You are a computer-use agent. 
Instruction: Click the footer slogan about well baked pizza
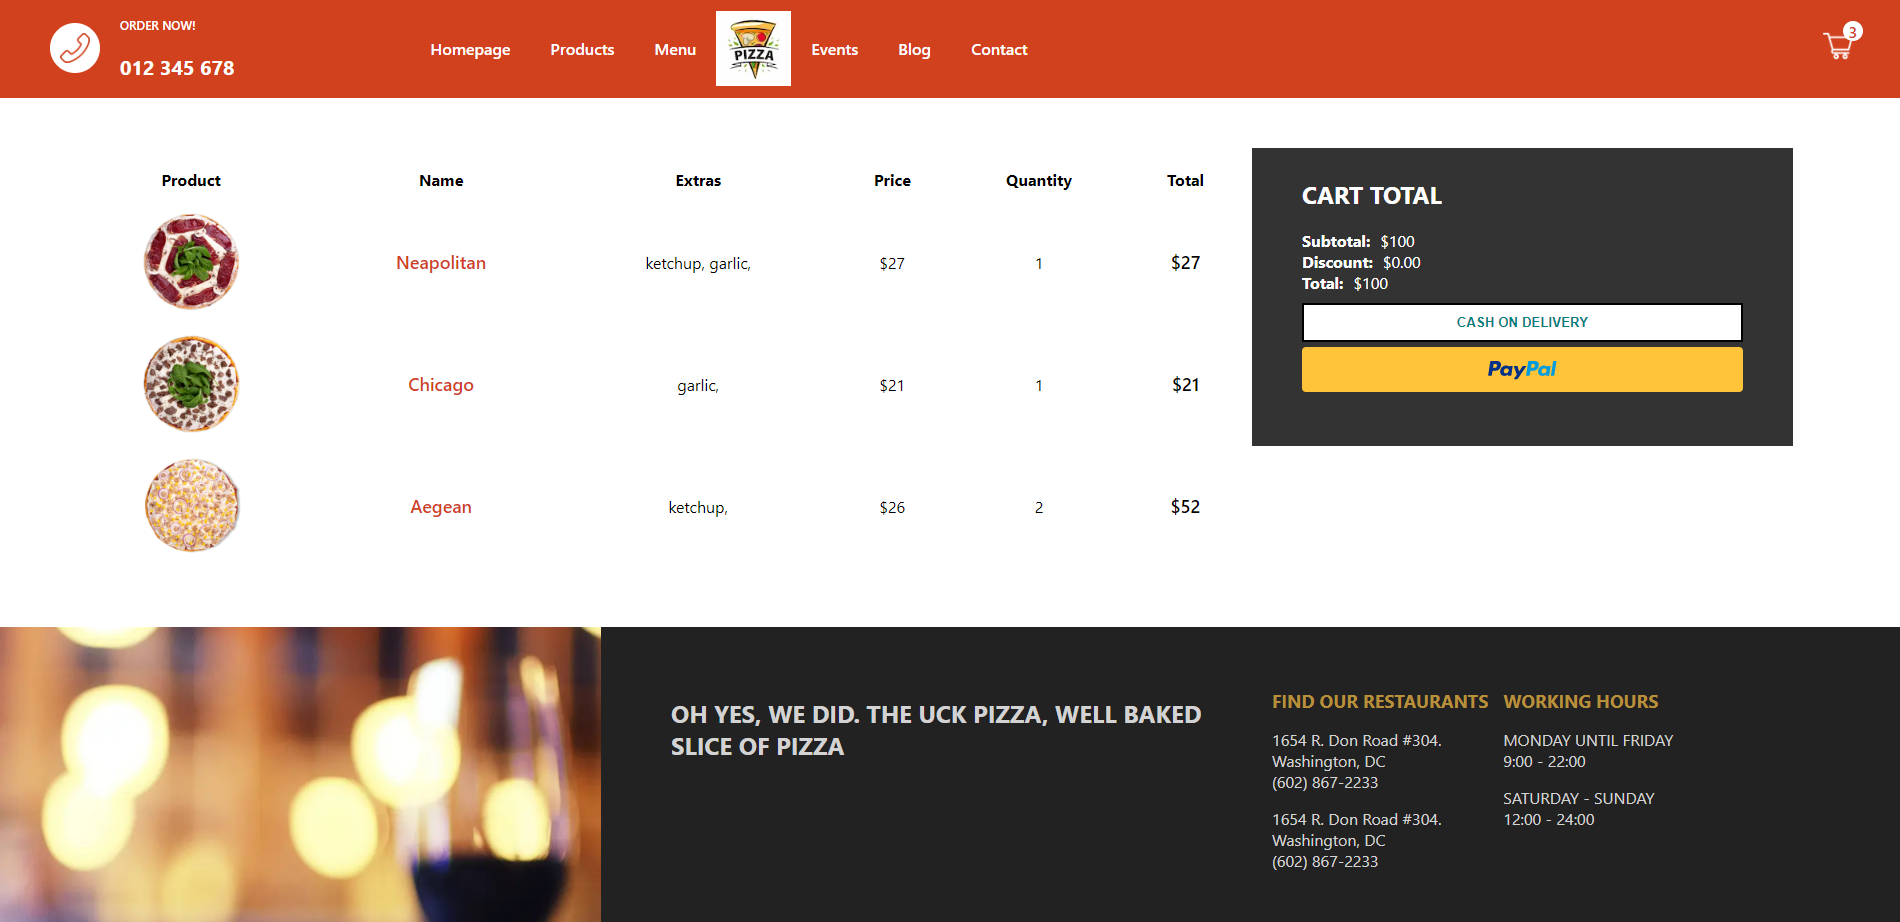(936, 731)
